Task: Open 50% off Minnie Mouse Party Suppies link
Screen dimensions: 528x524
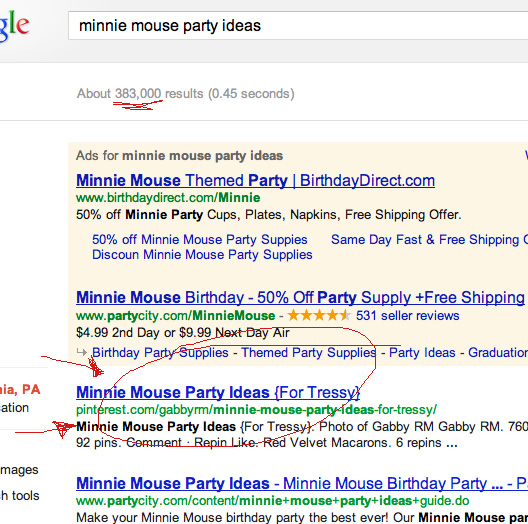Action: coord(200,239)
